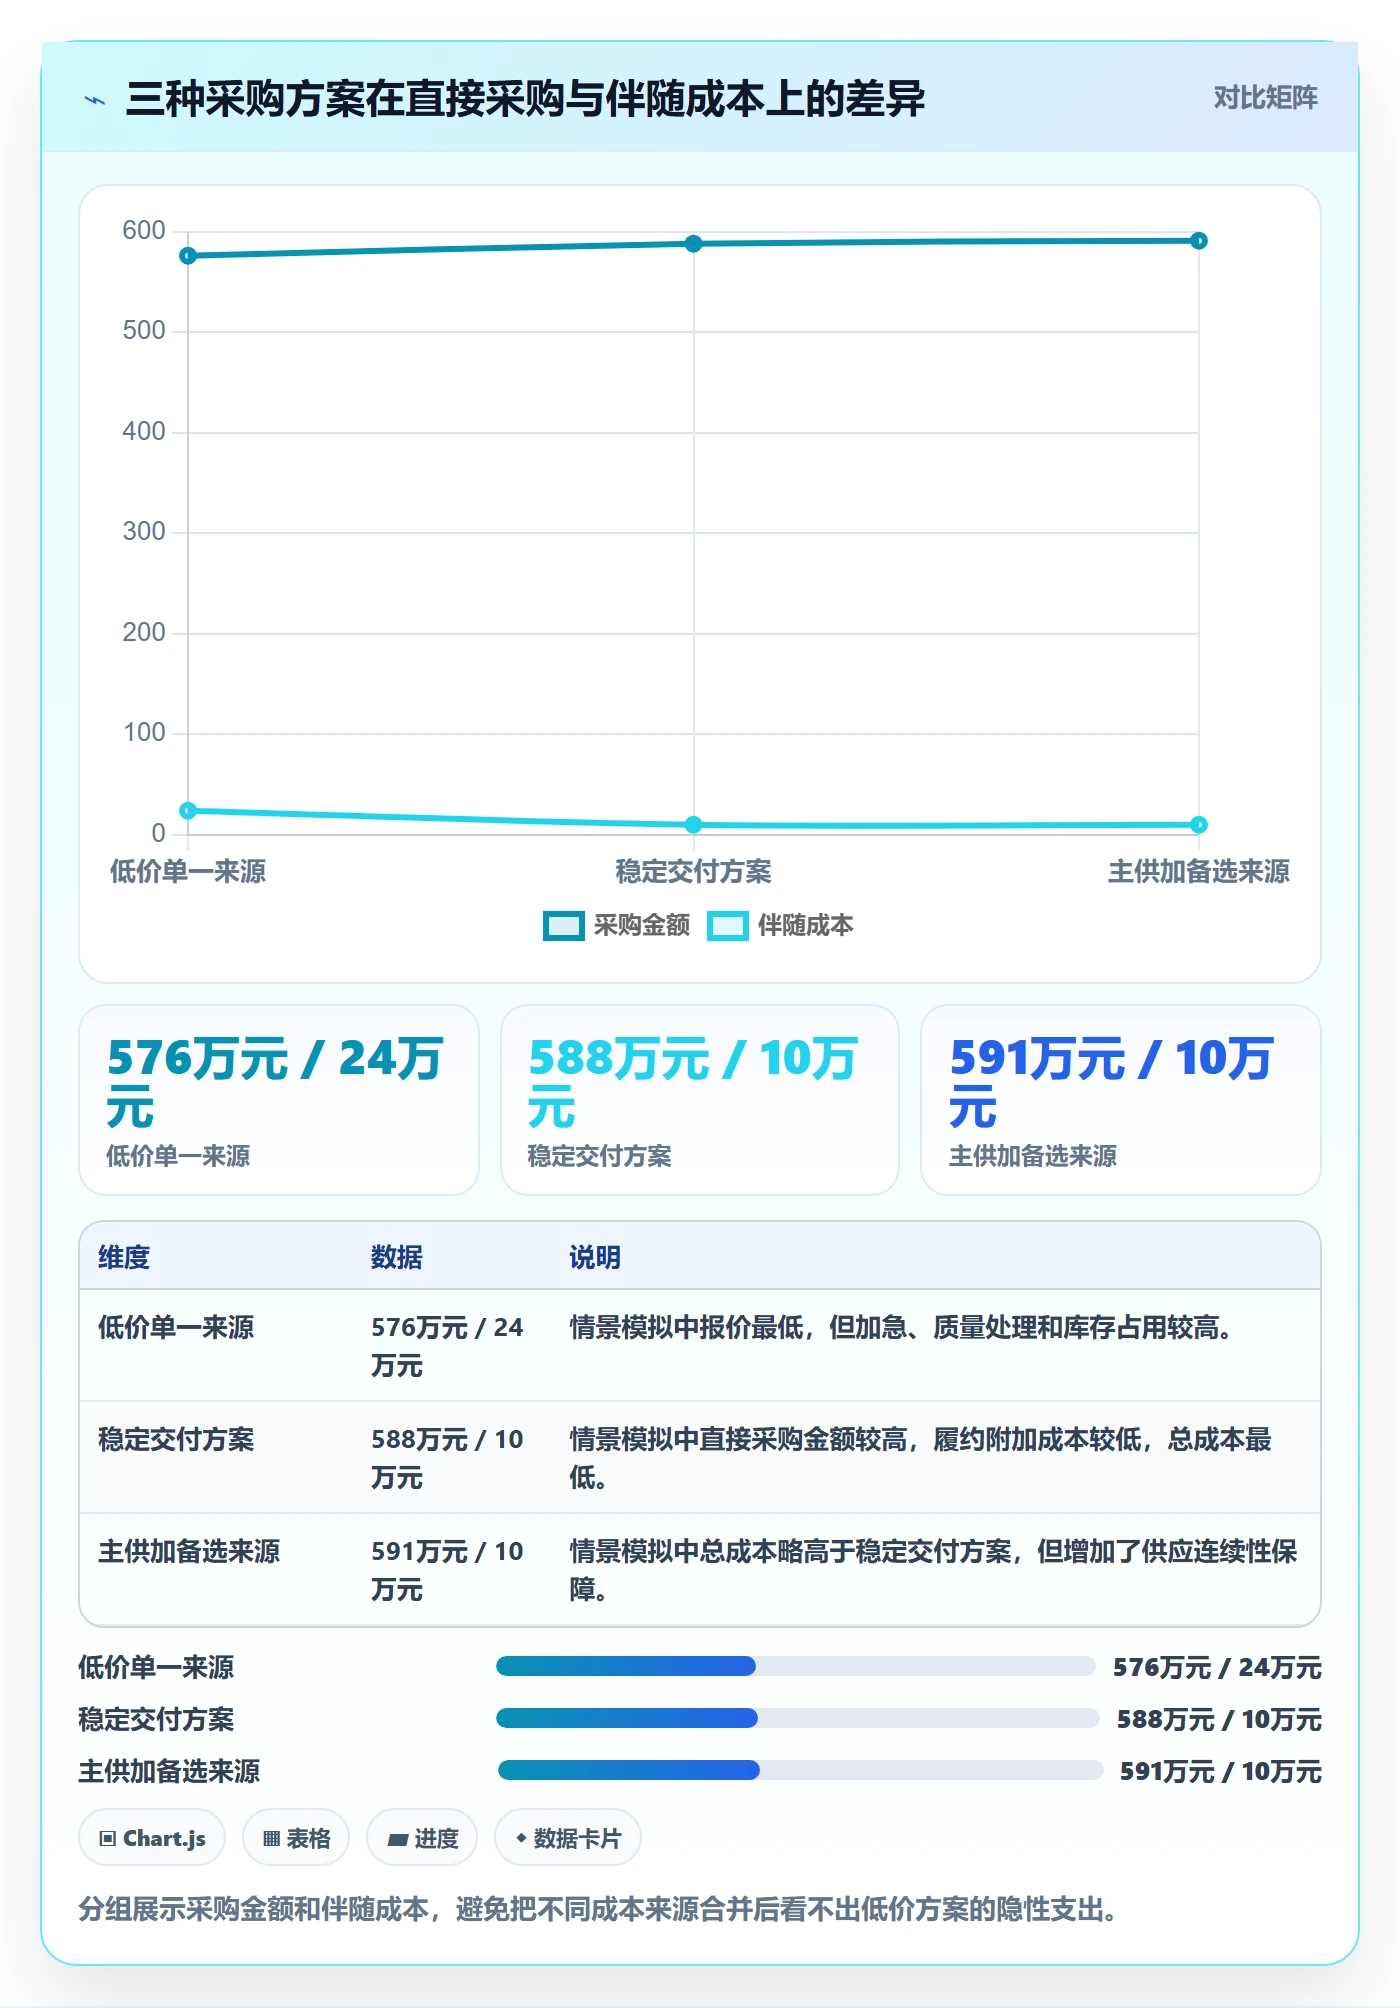Open the 591万元 / 10万元 data card
This screenshot has height=2008, width=1400.
coord(1121,1100)
